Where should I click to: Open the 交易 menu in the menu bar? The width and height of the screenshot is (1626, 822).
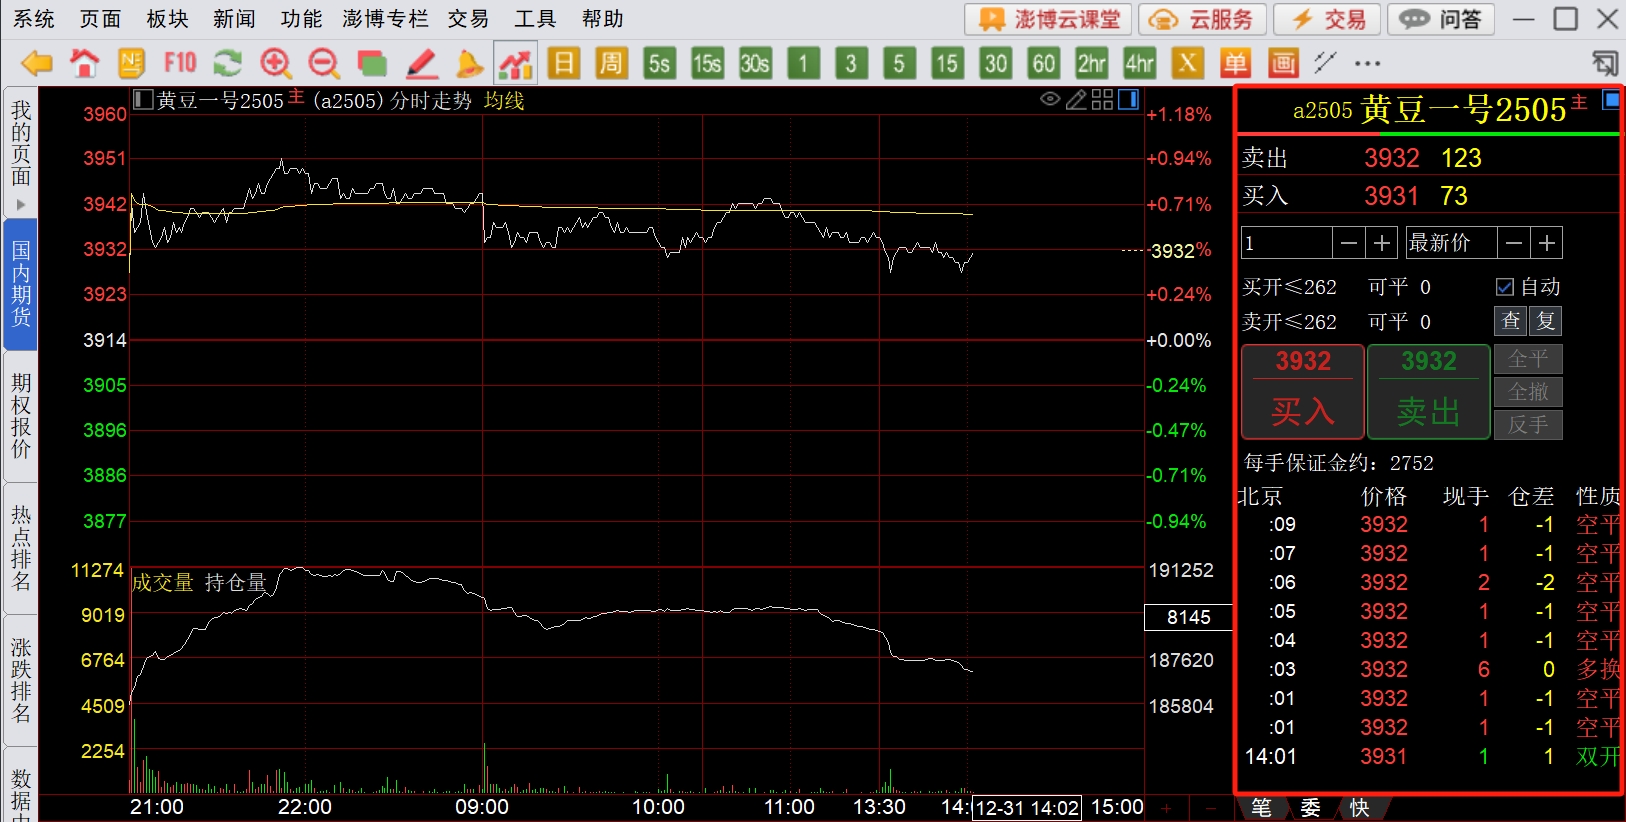[x=467, y=19]
